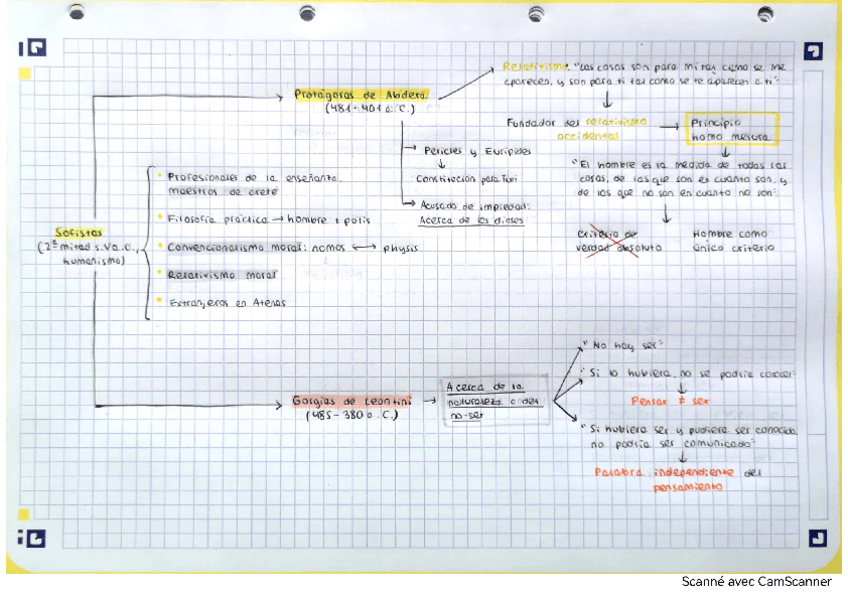Click the yellow-bordered 'Principio homo mensura' box
Viewport: 848px width, 599px height.
click(x=731, y=127)
